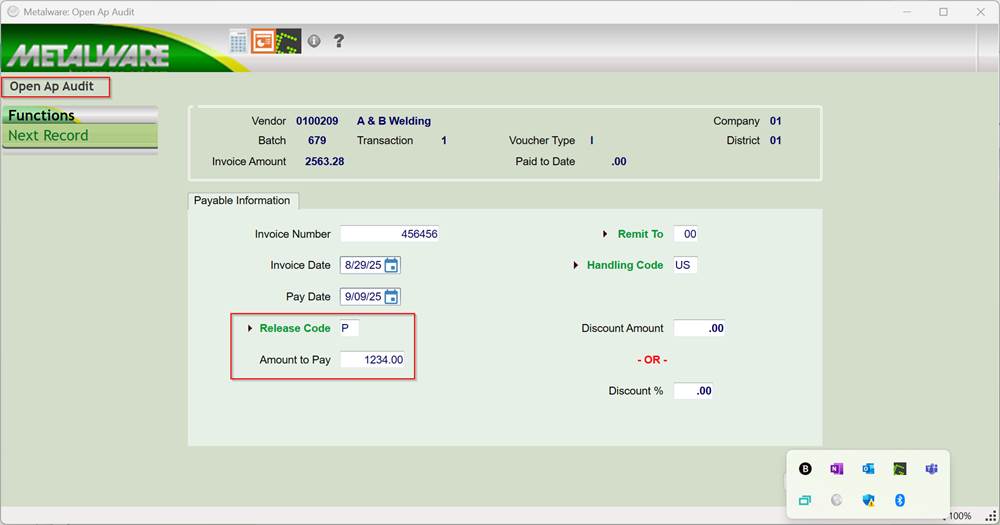Click the green dotted arrow toolbar icon

click(x=289, y=41)
